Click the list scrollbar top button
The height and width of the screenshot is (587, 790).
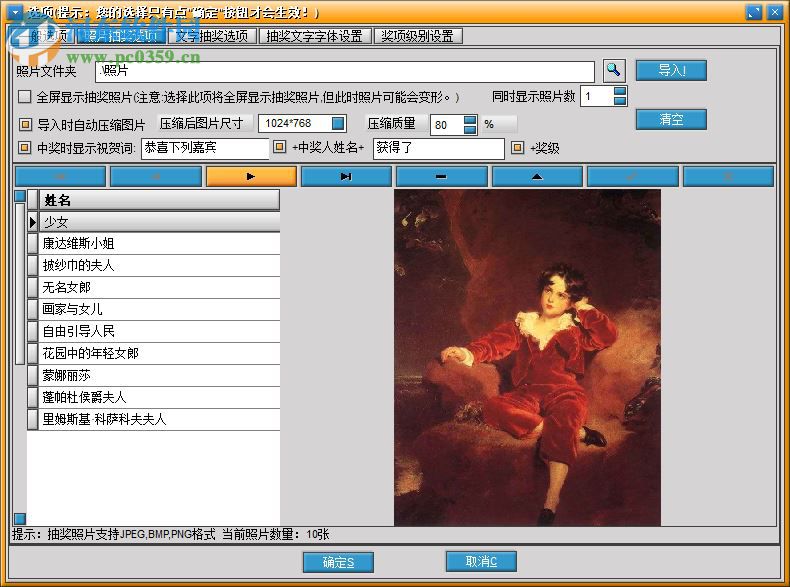coord(20,195)
